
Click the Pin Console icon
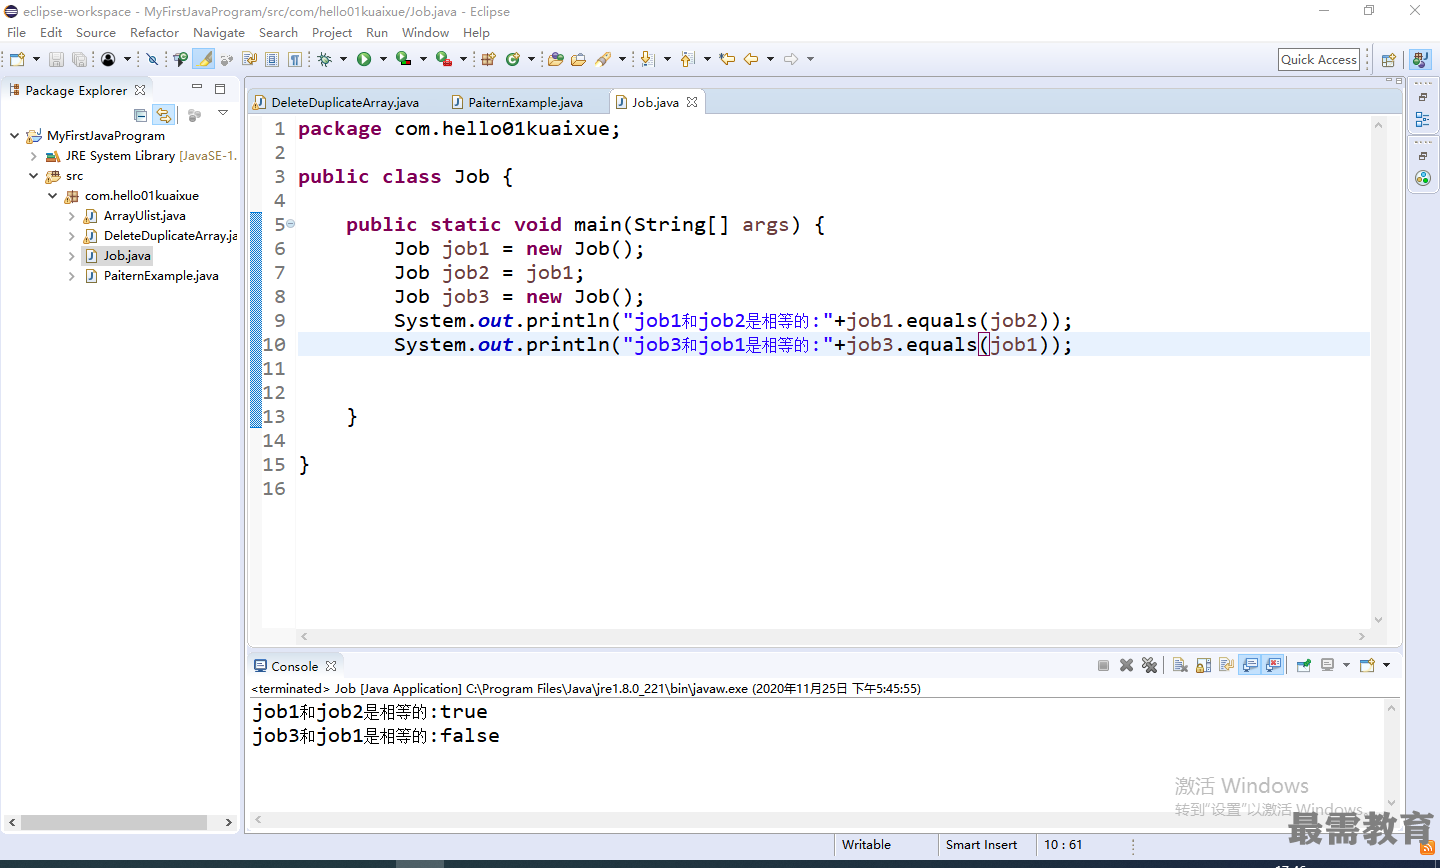[x=1304, y=665]
